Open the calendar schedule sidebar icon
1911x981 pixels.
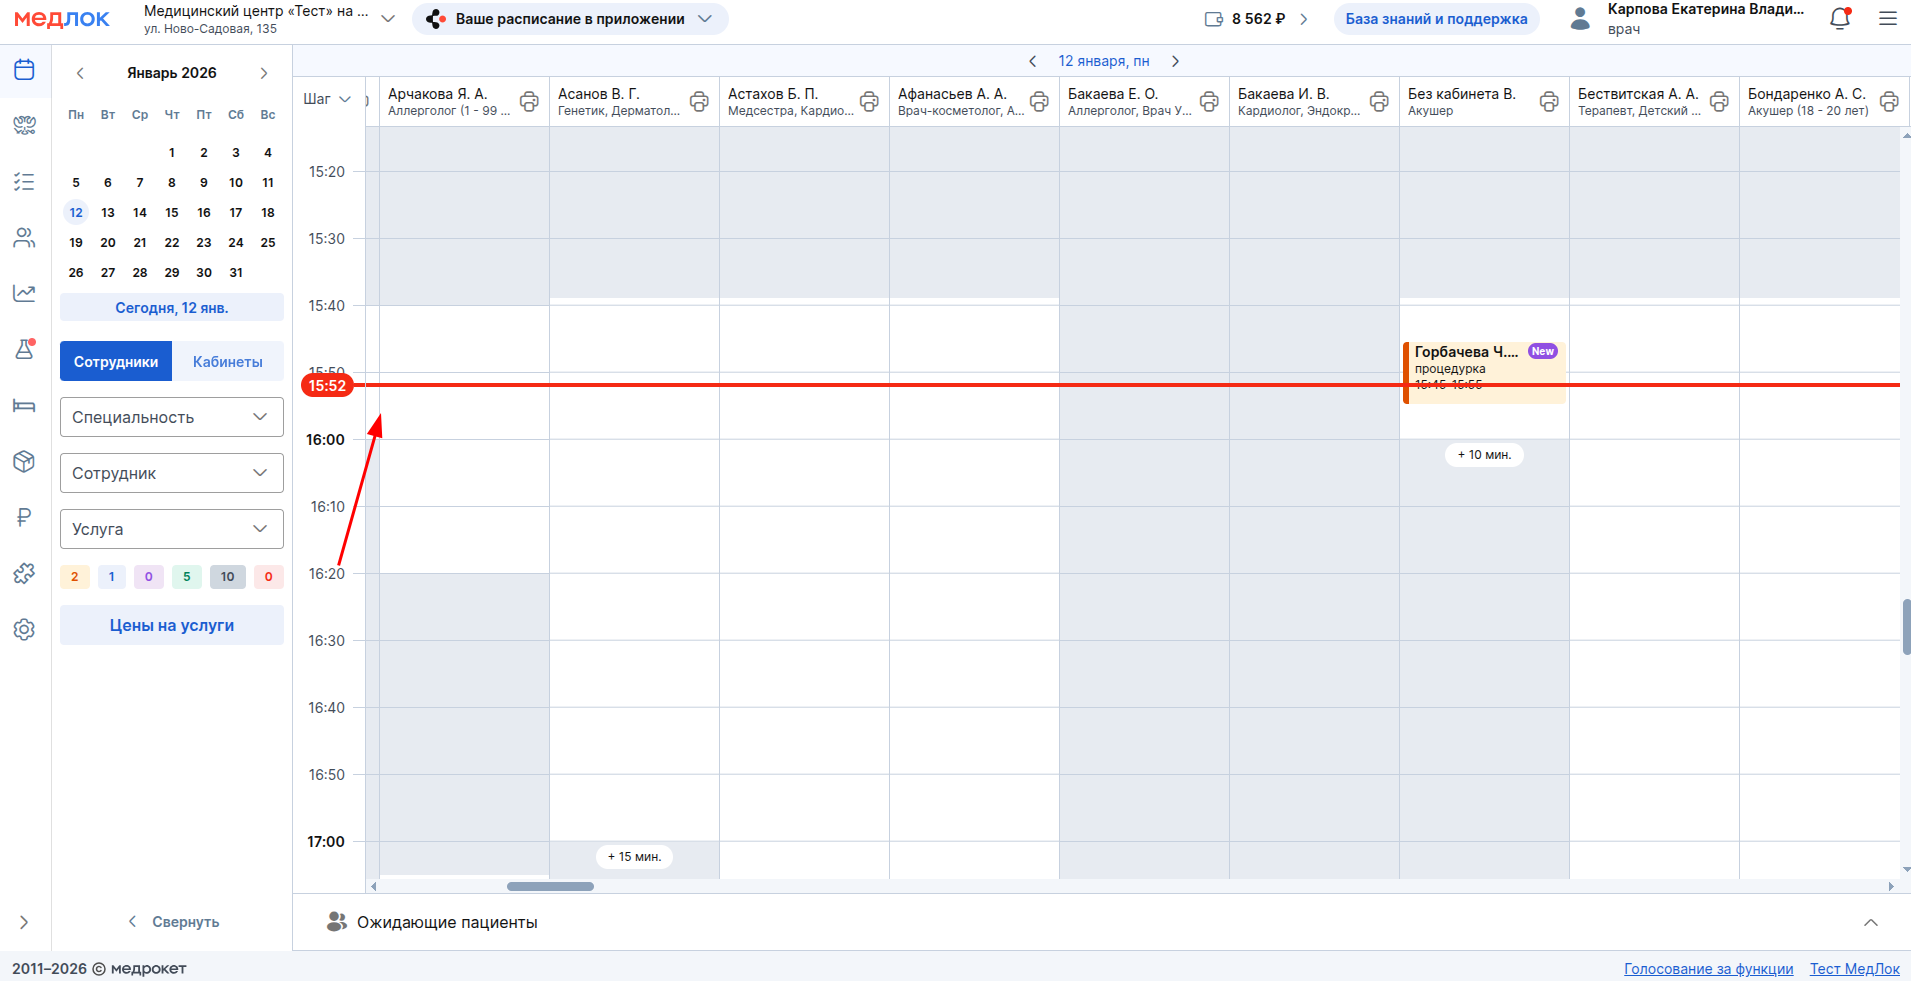25,70
